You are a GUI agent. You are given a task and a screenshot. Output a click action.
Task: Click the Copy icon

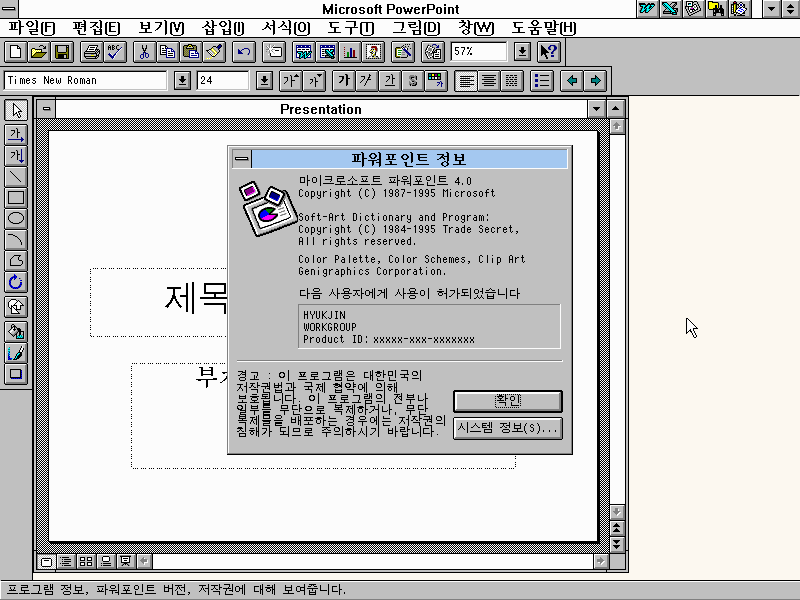coord(167,52)
